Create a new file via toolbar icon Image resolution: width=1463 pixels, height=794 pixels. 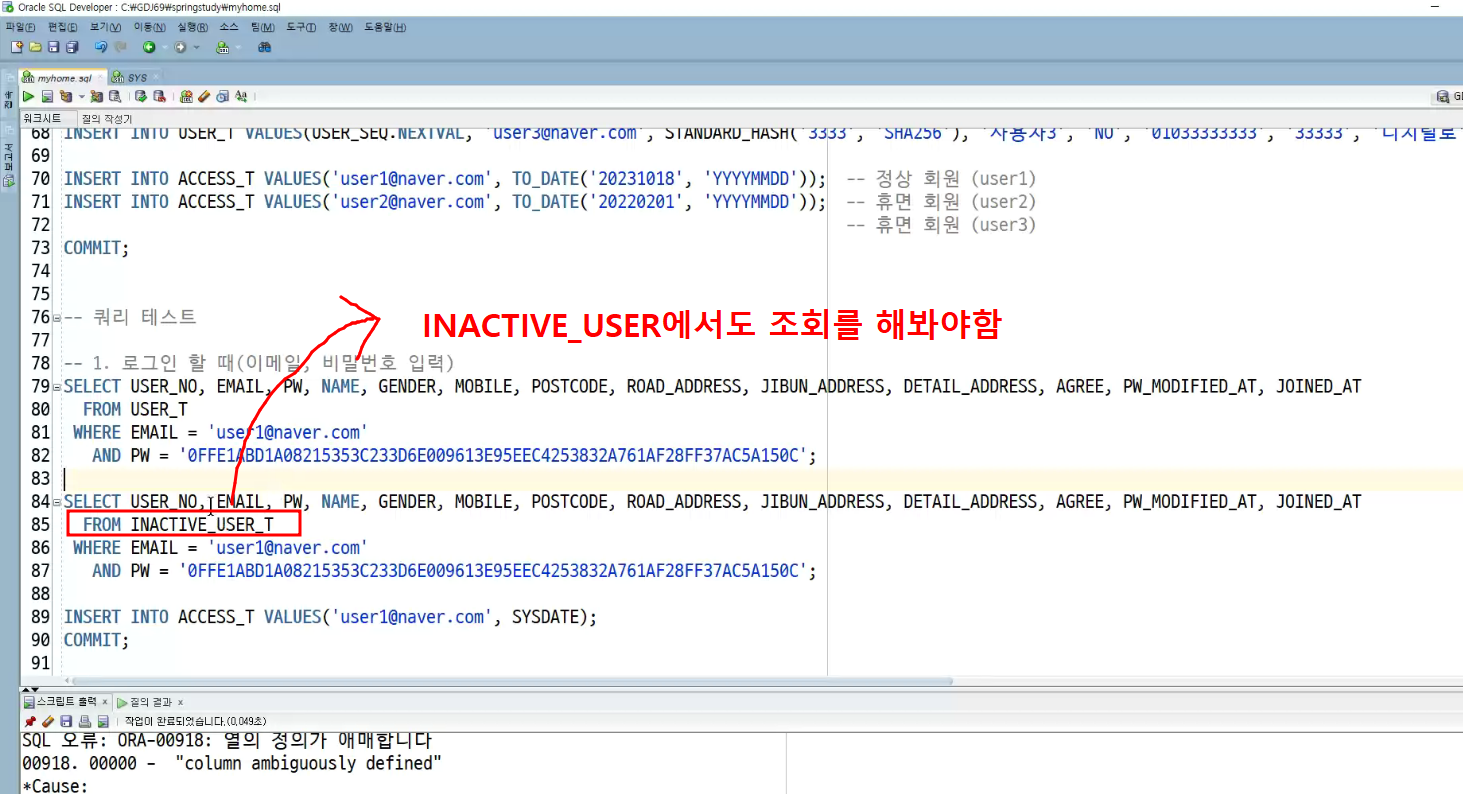[x=16, y=47]
